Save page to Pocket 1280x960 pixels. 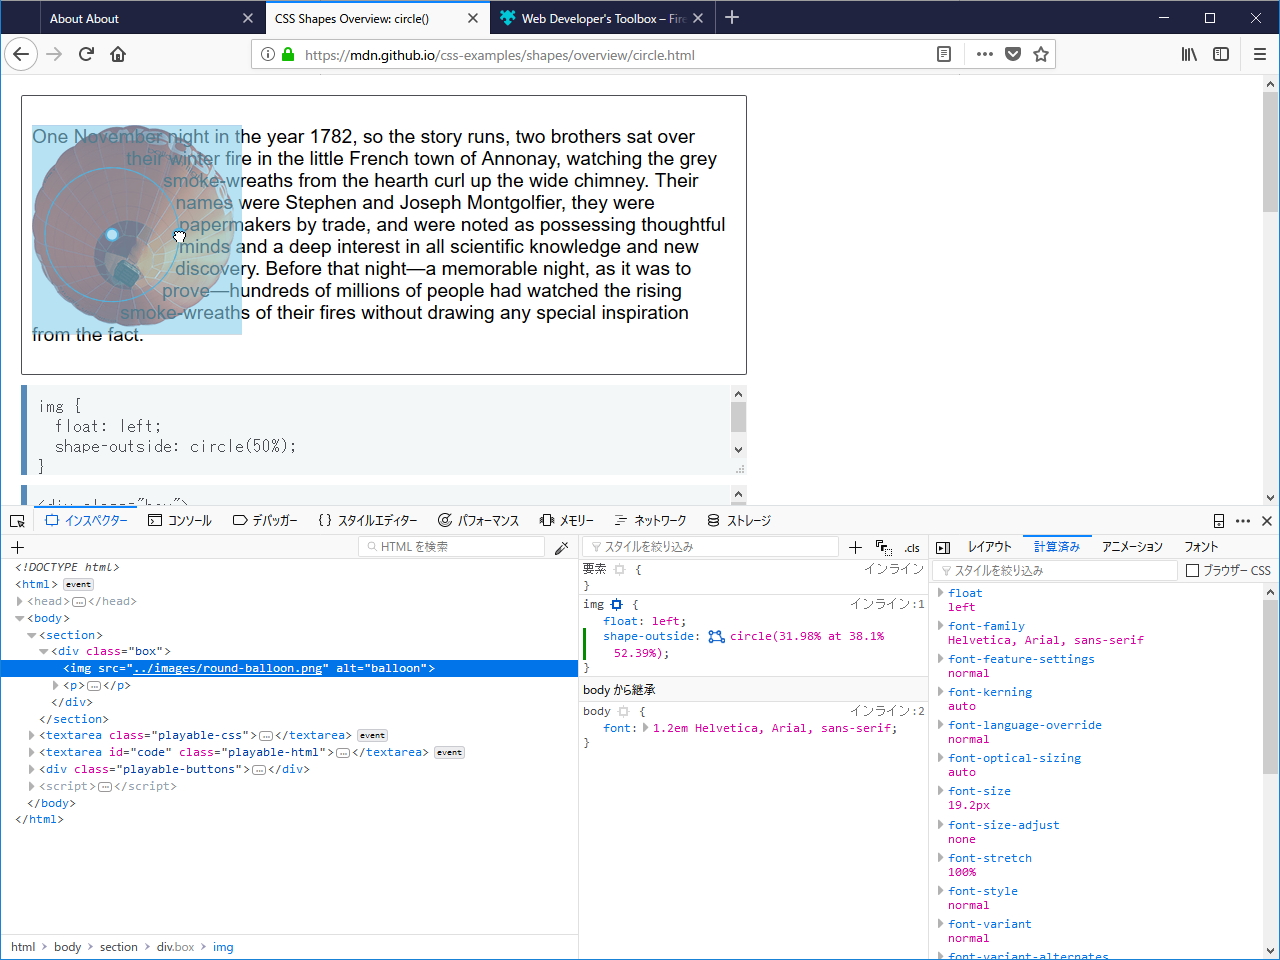coord(1013,54)
